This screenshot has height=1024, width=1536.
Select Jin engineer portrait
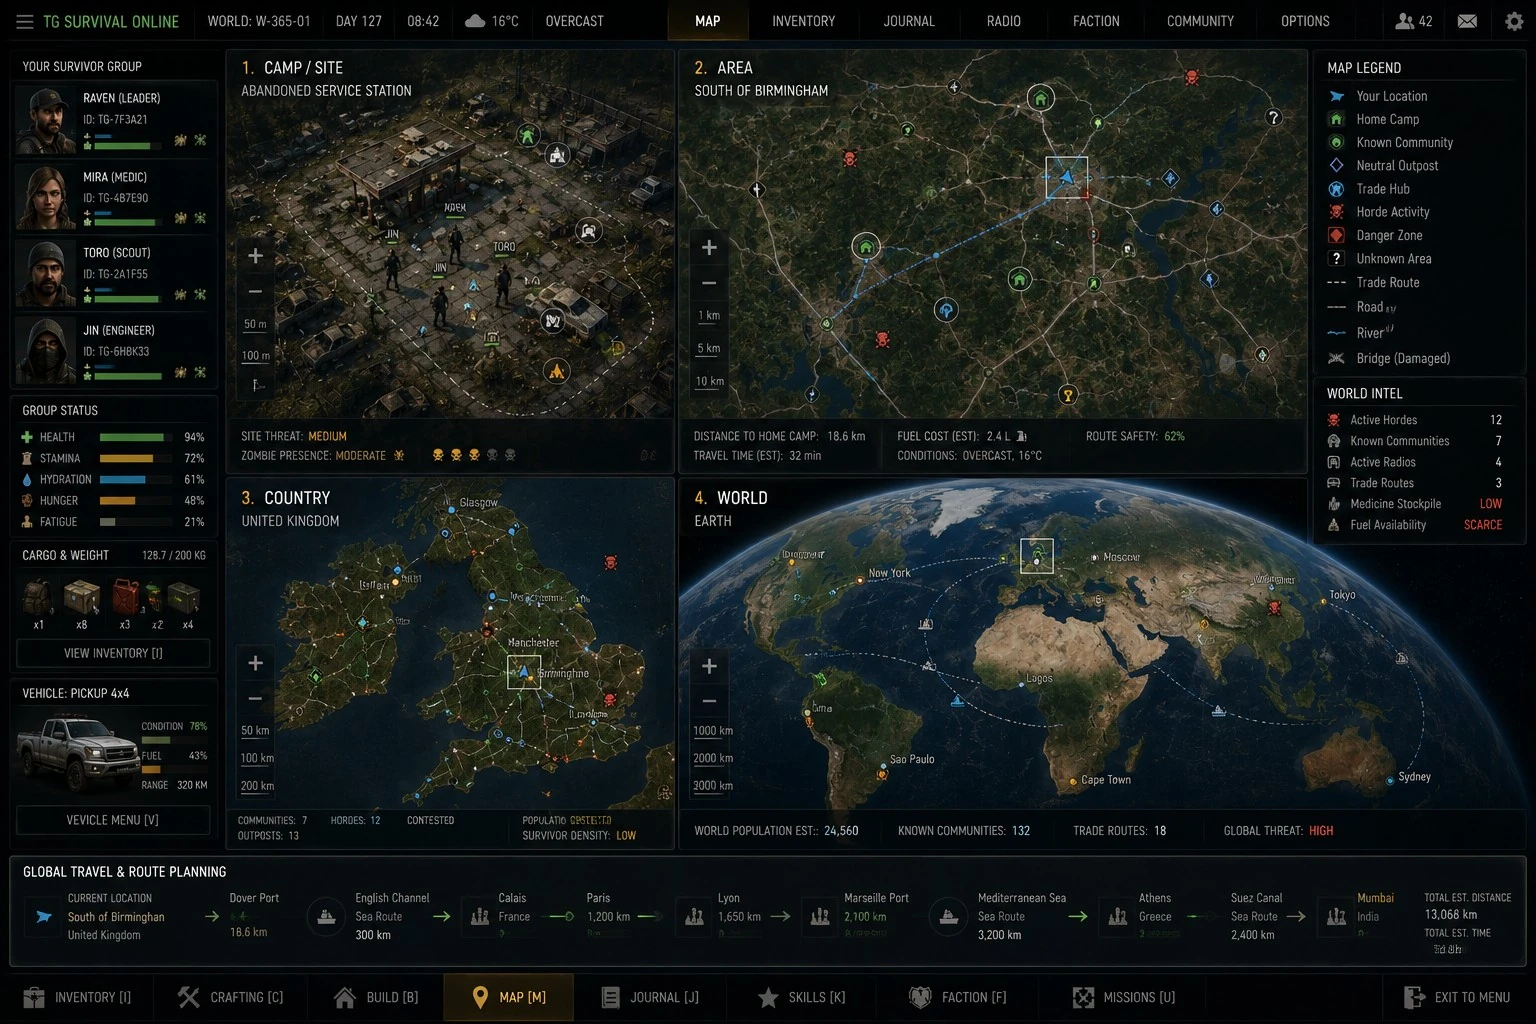pyautogui.click(x=46, y=351)
